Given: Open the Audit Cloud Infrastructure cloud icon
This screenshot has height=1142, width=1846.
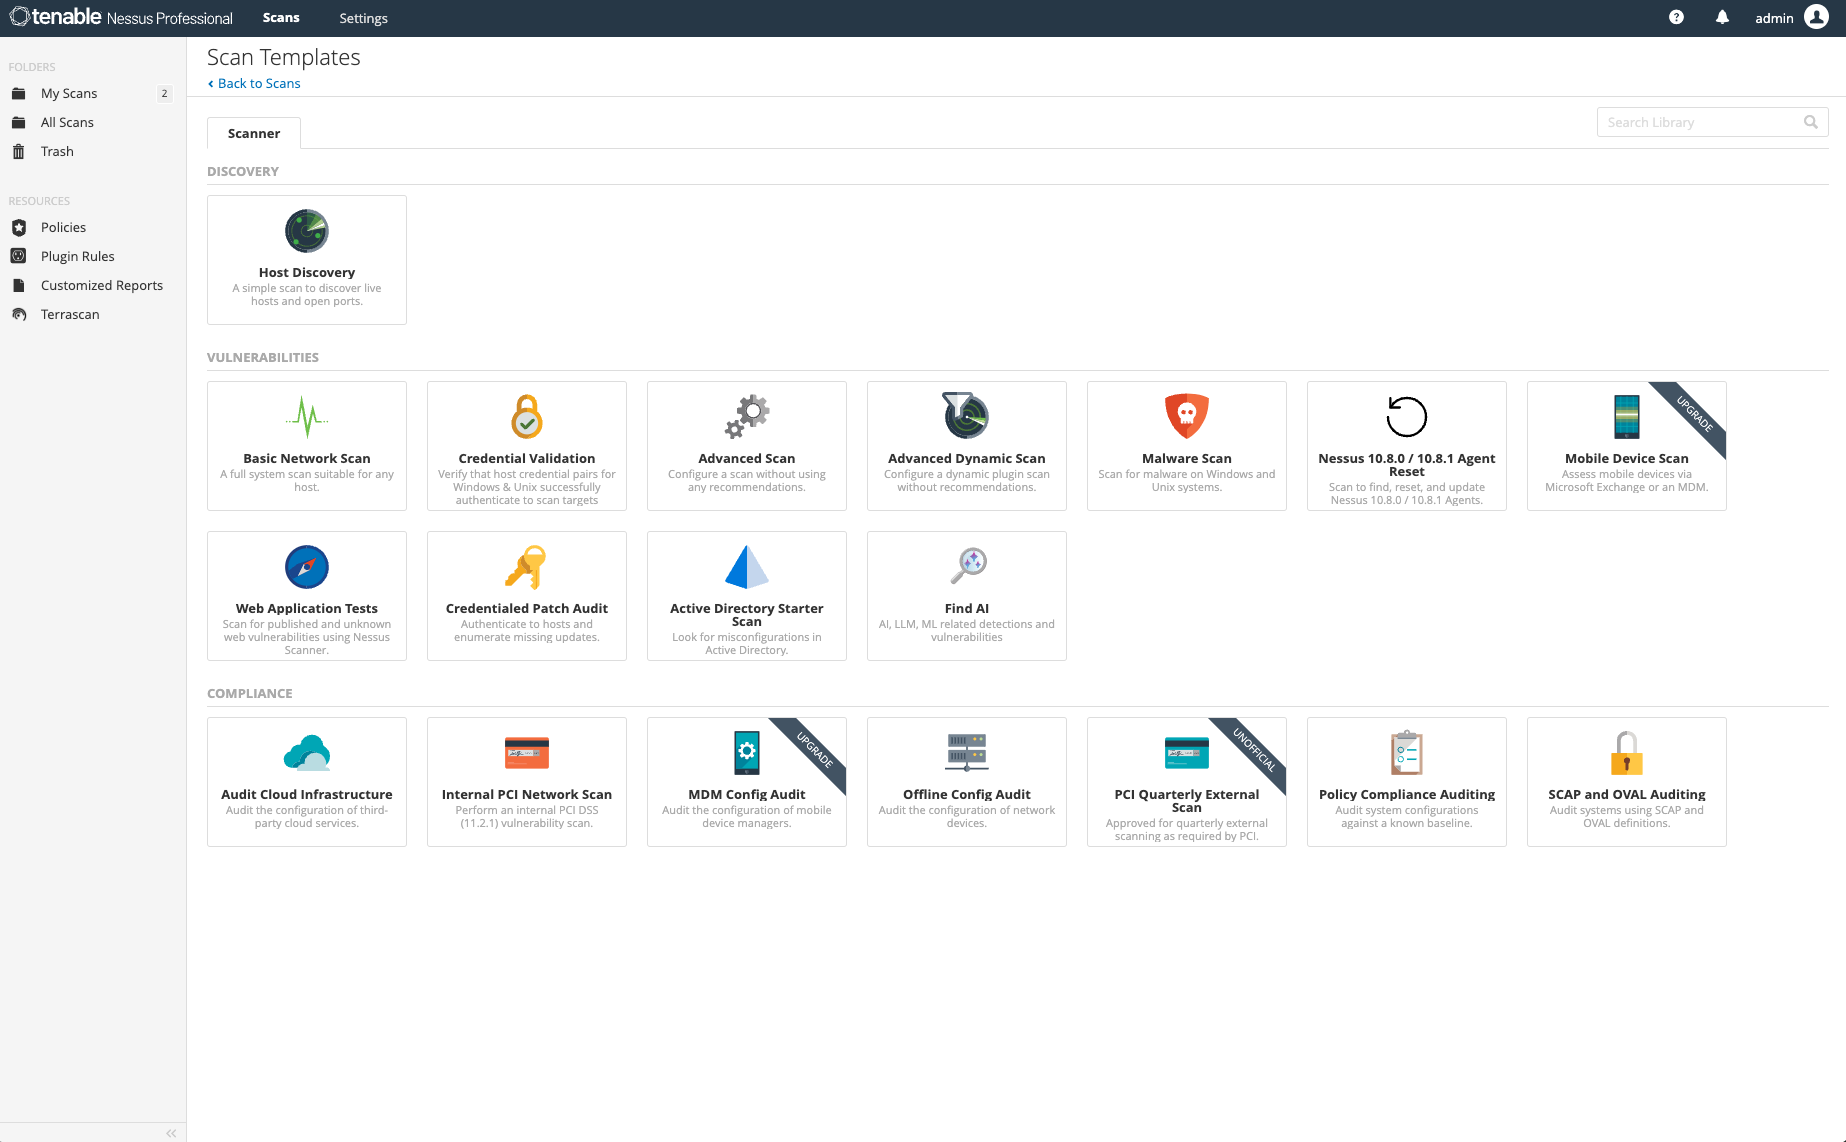Looking at the screenshot, I should 306,753.
